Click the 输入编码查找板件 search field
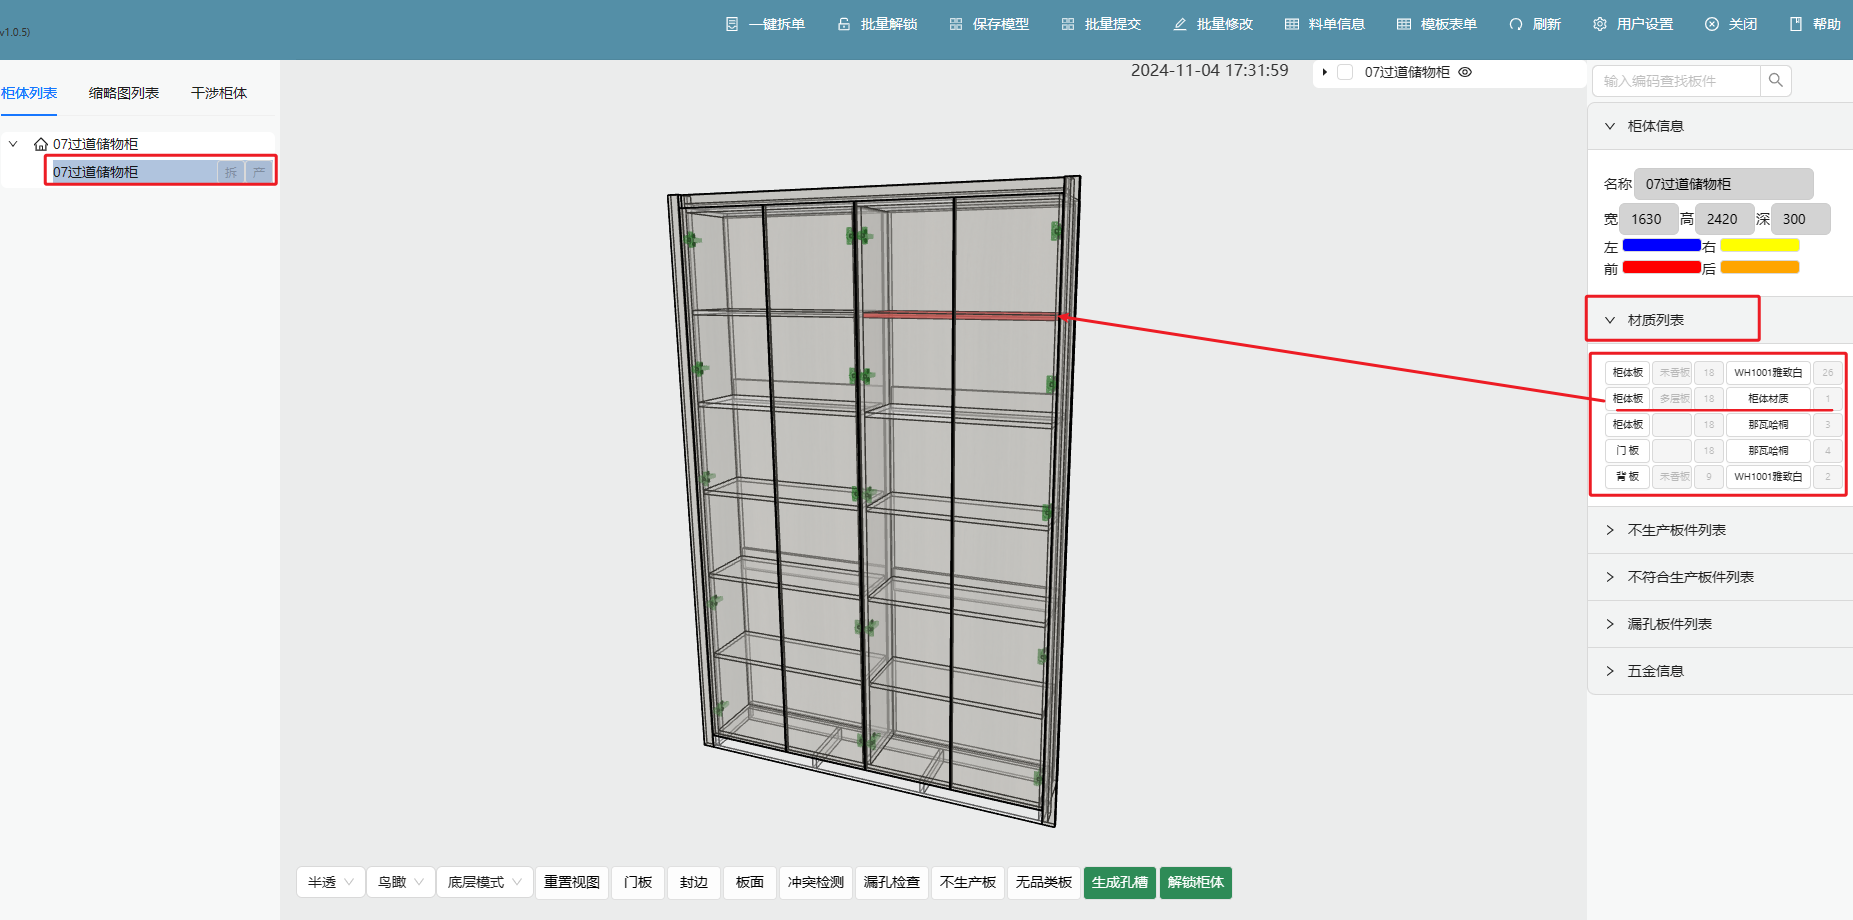This screenshot has height=920, width=1853. (1676, 81)
